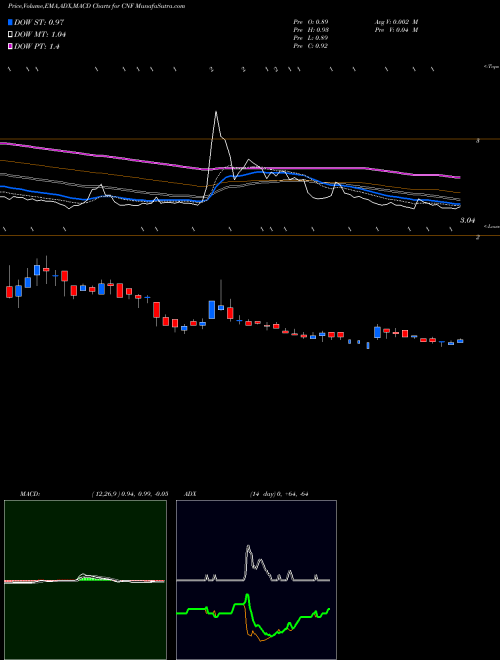Select the 'DOW MT: 1.04' legend label
500x660 pixels.
[x=40, y=35]
